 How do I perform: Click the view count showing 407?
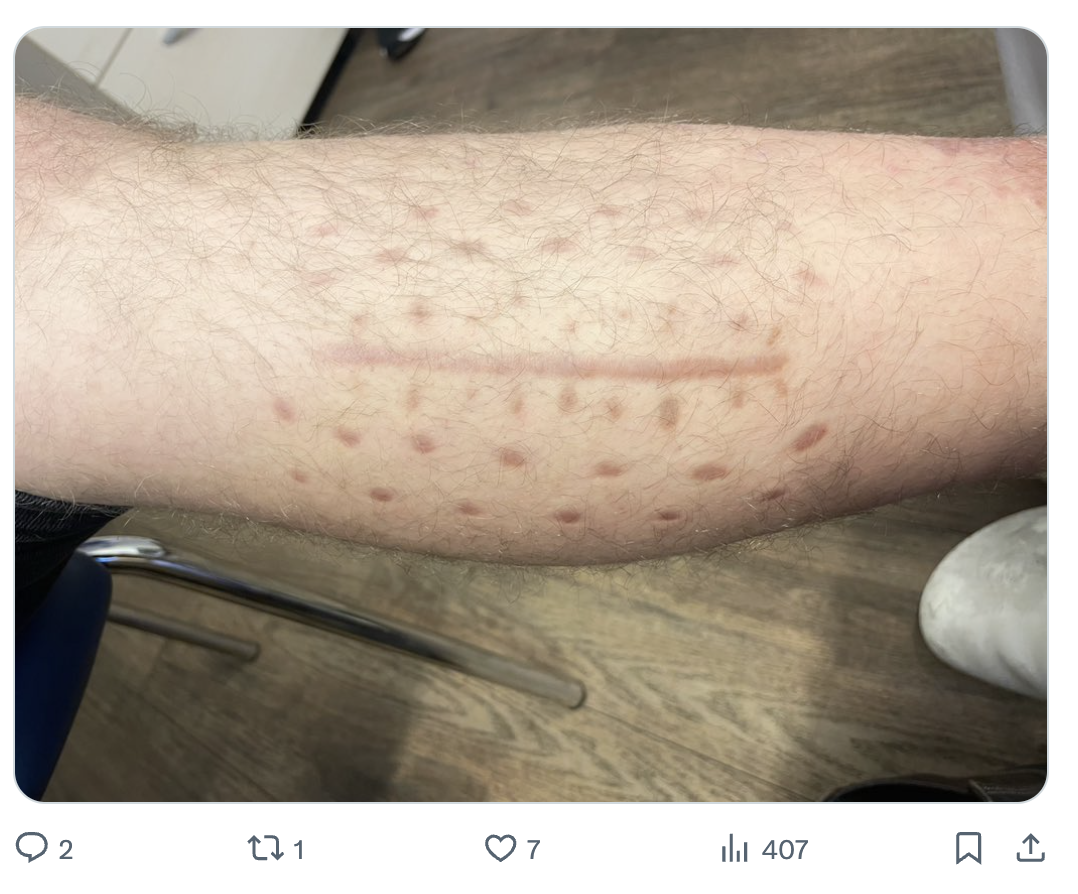(785, 850)
